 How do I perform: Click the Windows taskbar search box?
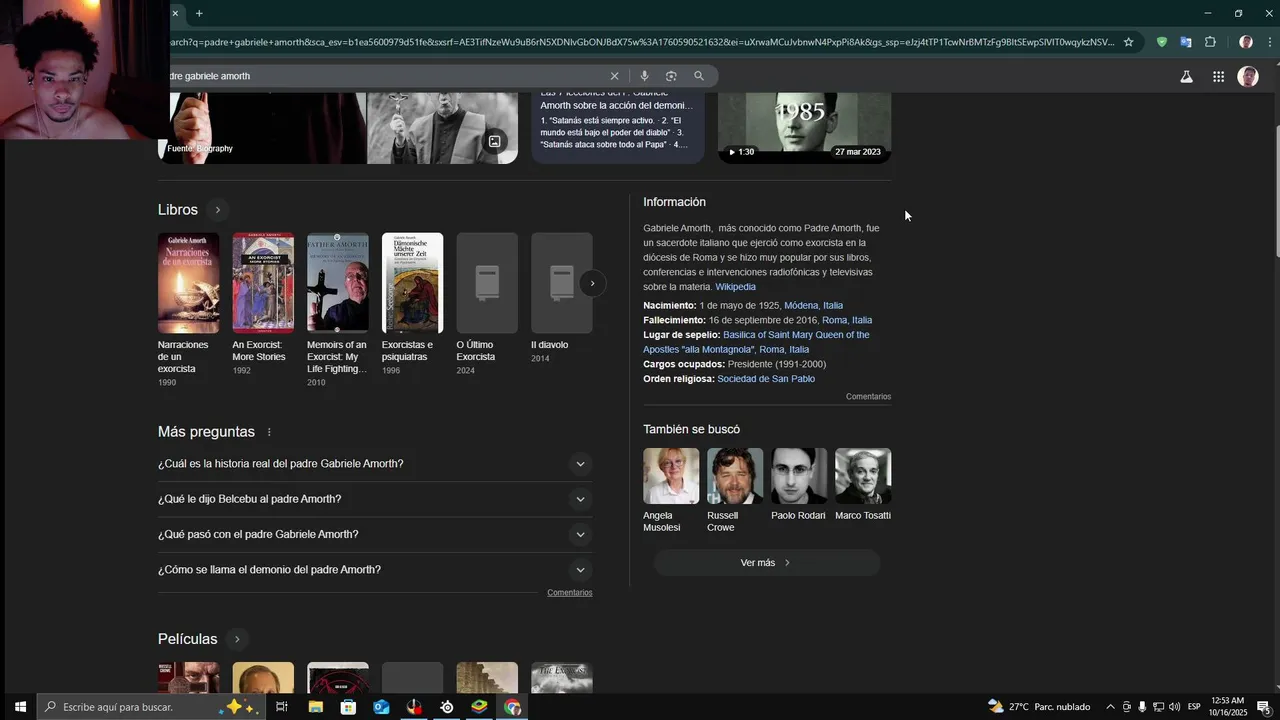pyautogui.click(x=150, y=707)
